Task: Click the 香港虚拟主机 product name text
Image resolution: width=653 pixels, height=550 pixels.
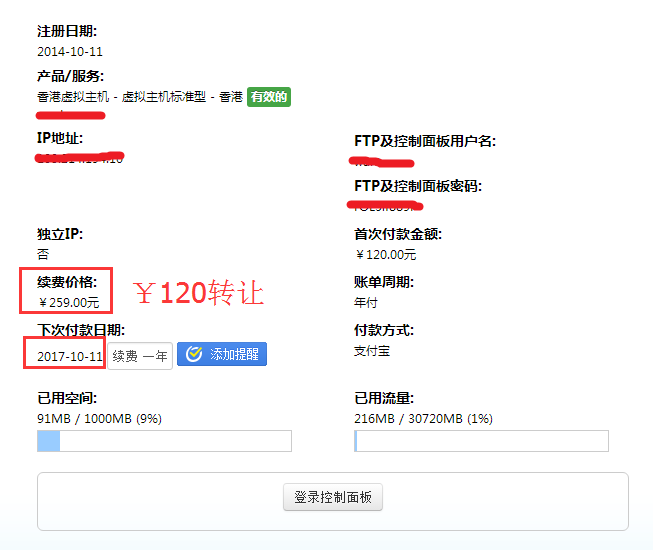Action: coord(73,97)
